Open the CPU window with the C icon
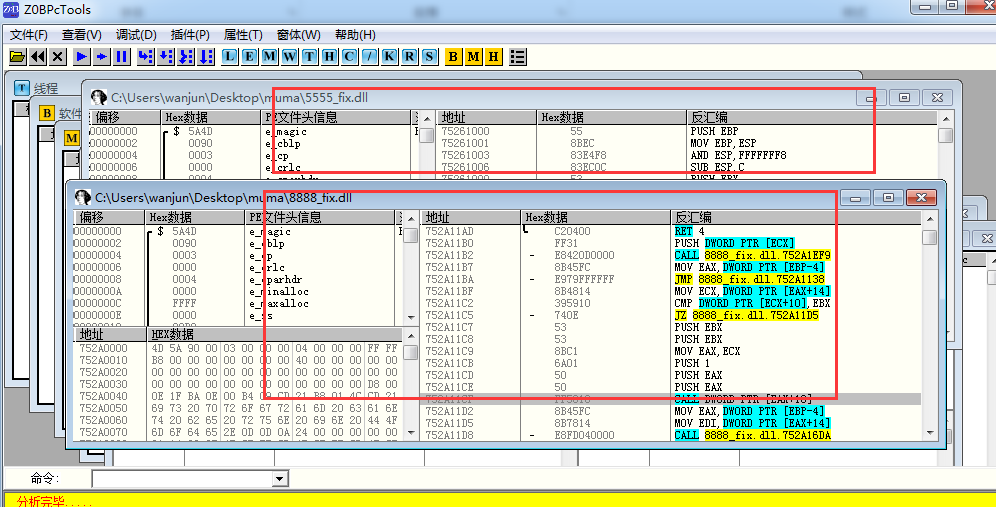Screen dimensions: 996x507 tap(349, 57)
